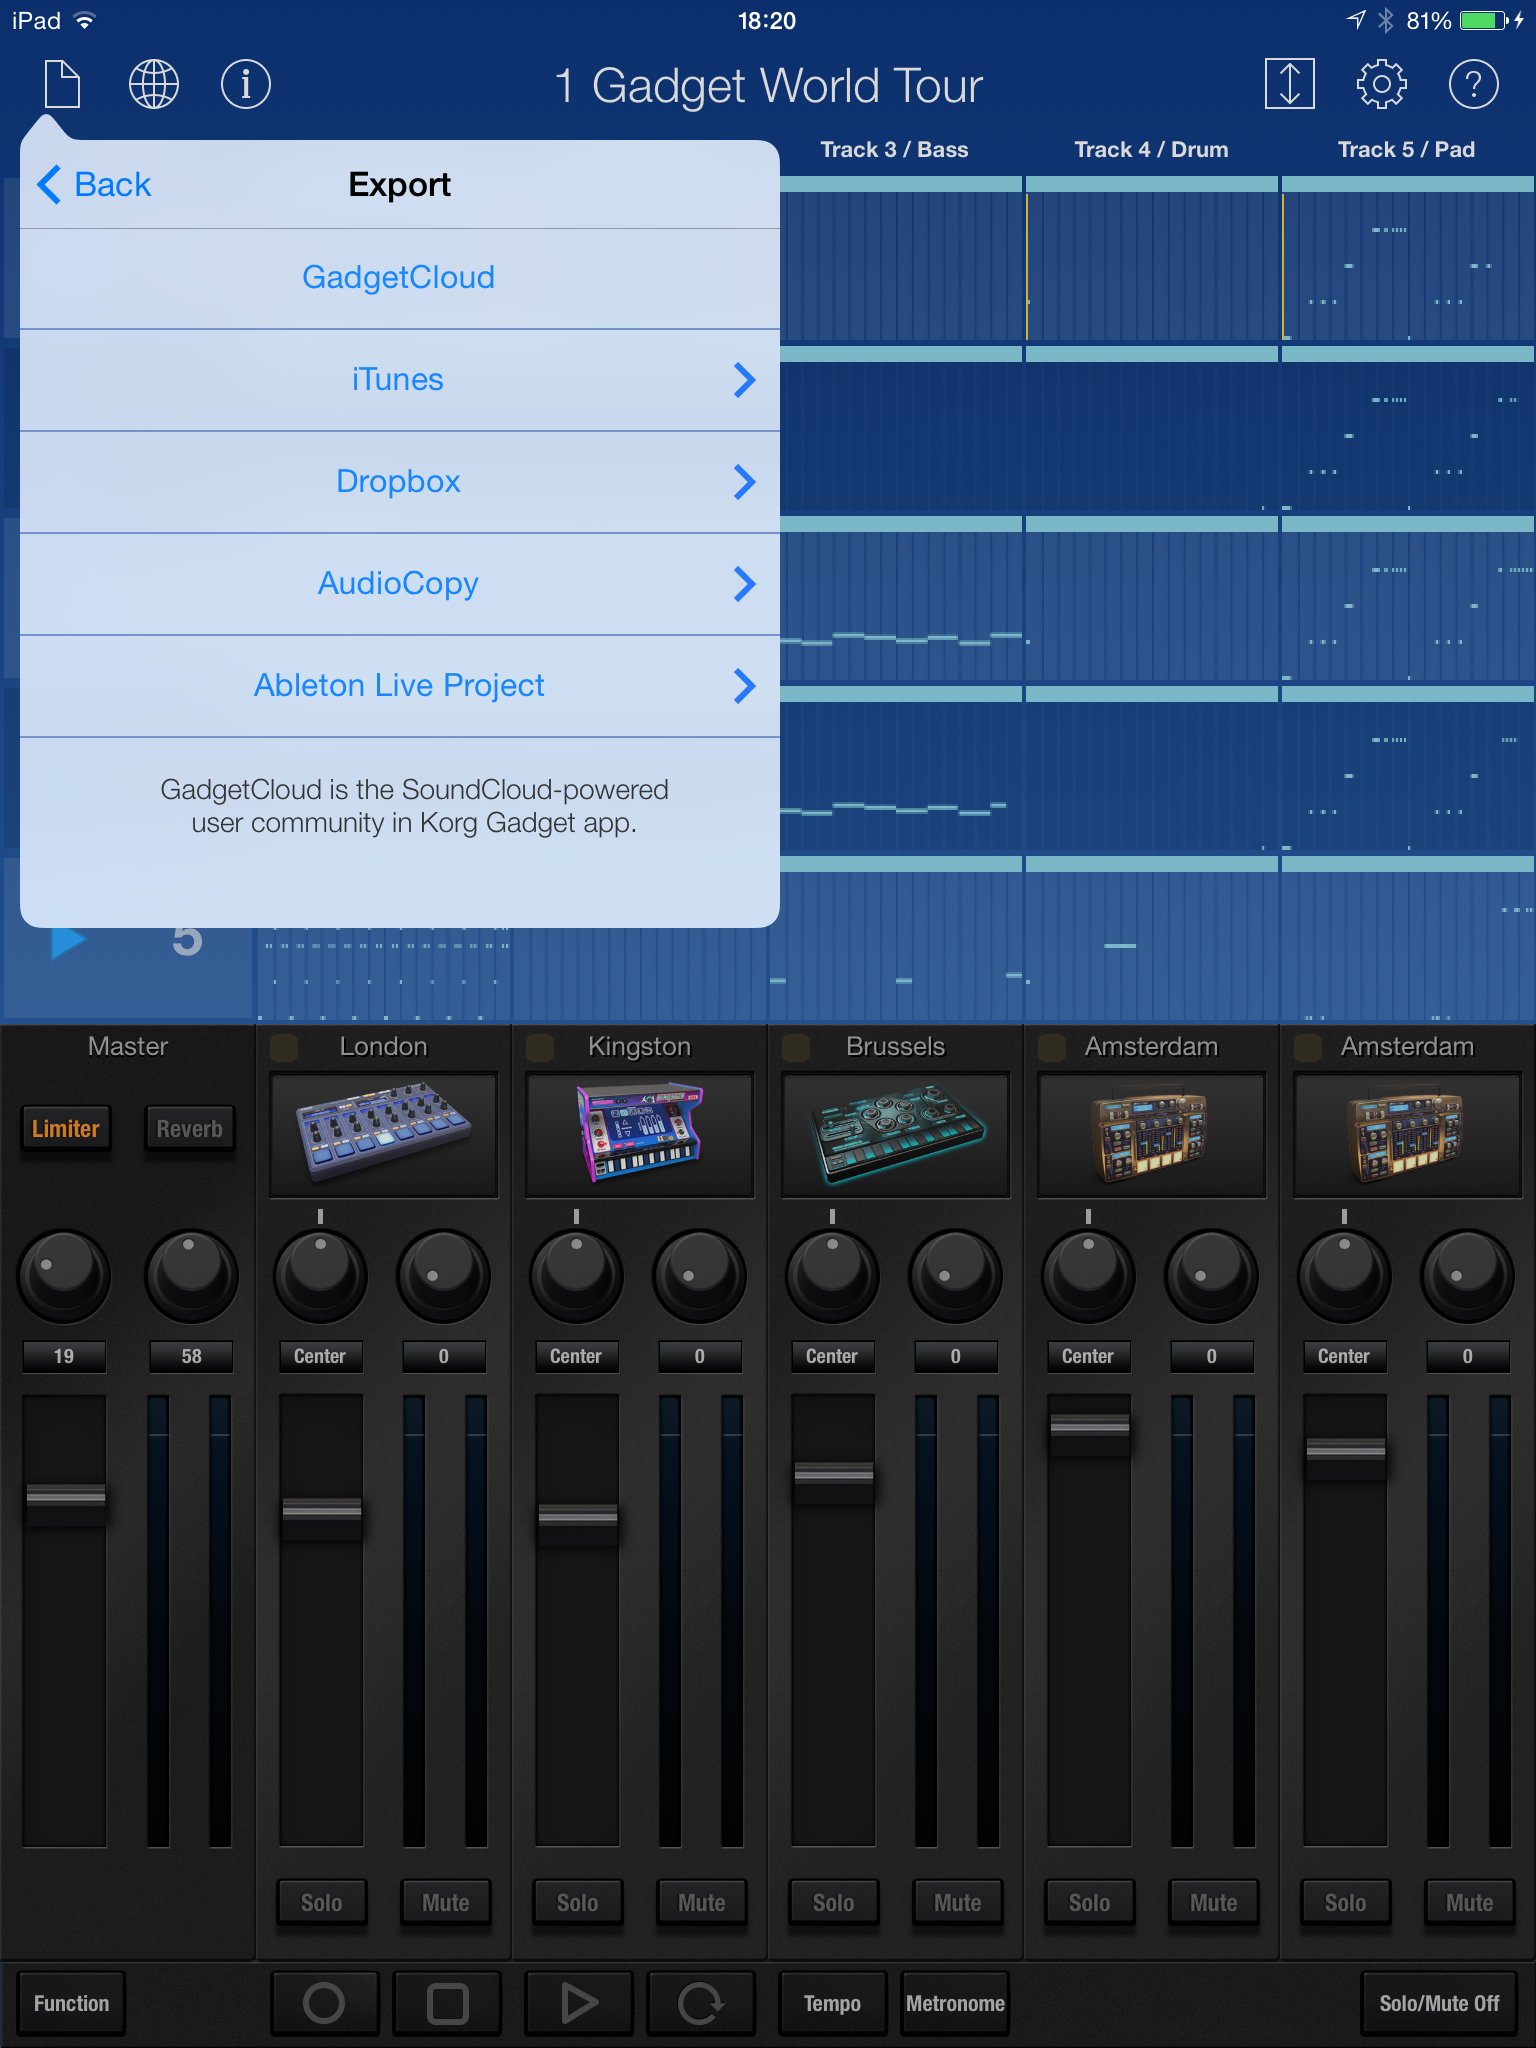Open the song info icon

pos(245,84)
